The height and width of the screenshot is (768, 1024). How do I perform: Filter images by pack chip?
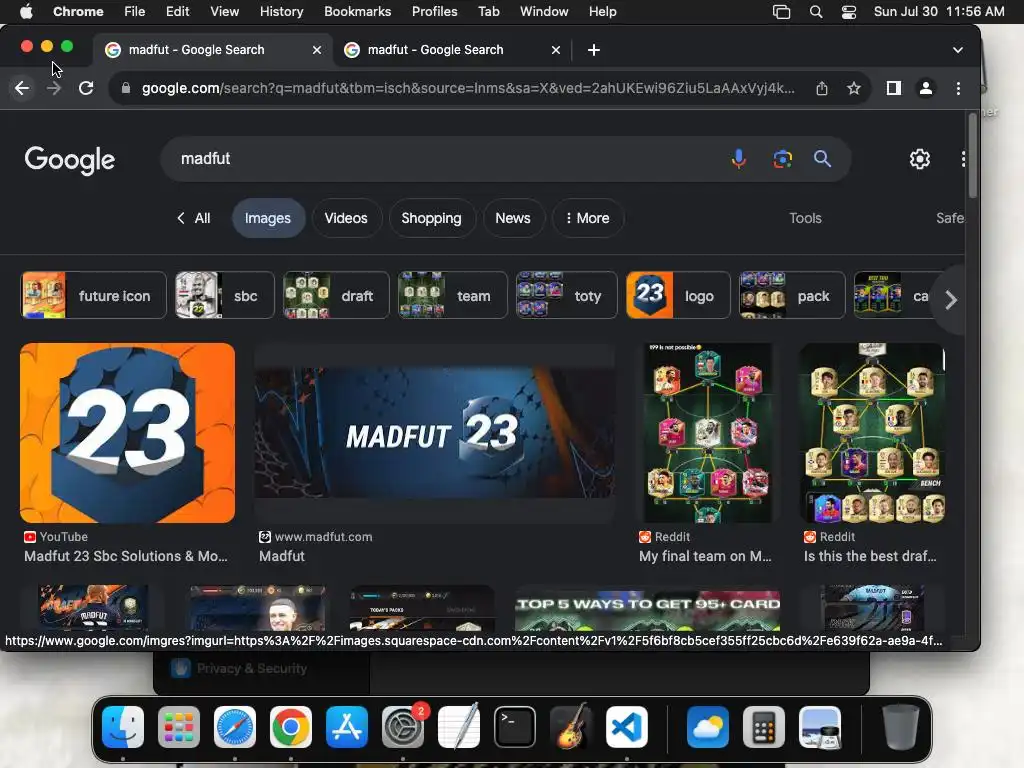[x=792, y=296]
